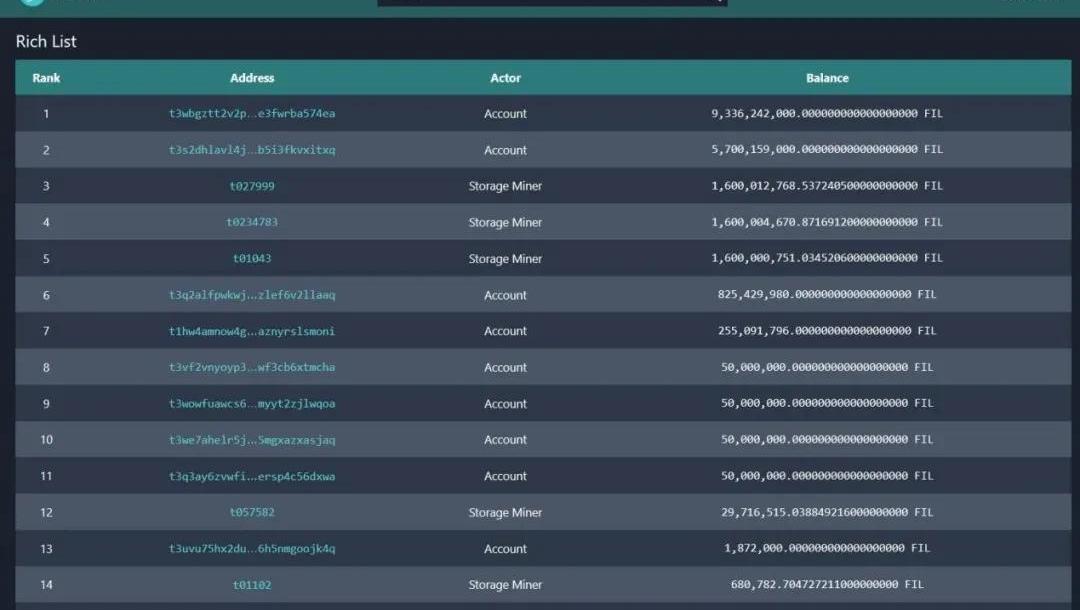This screenshot has width=1080, height=610.
Task: Open storage miner t027999
Action: click(x=252, y=186)
